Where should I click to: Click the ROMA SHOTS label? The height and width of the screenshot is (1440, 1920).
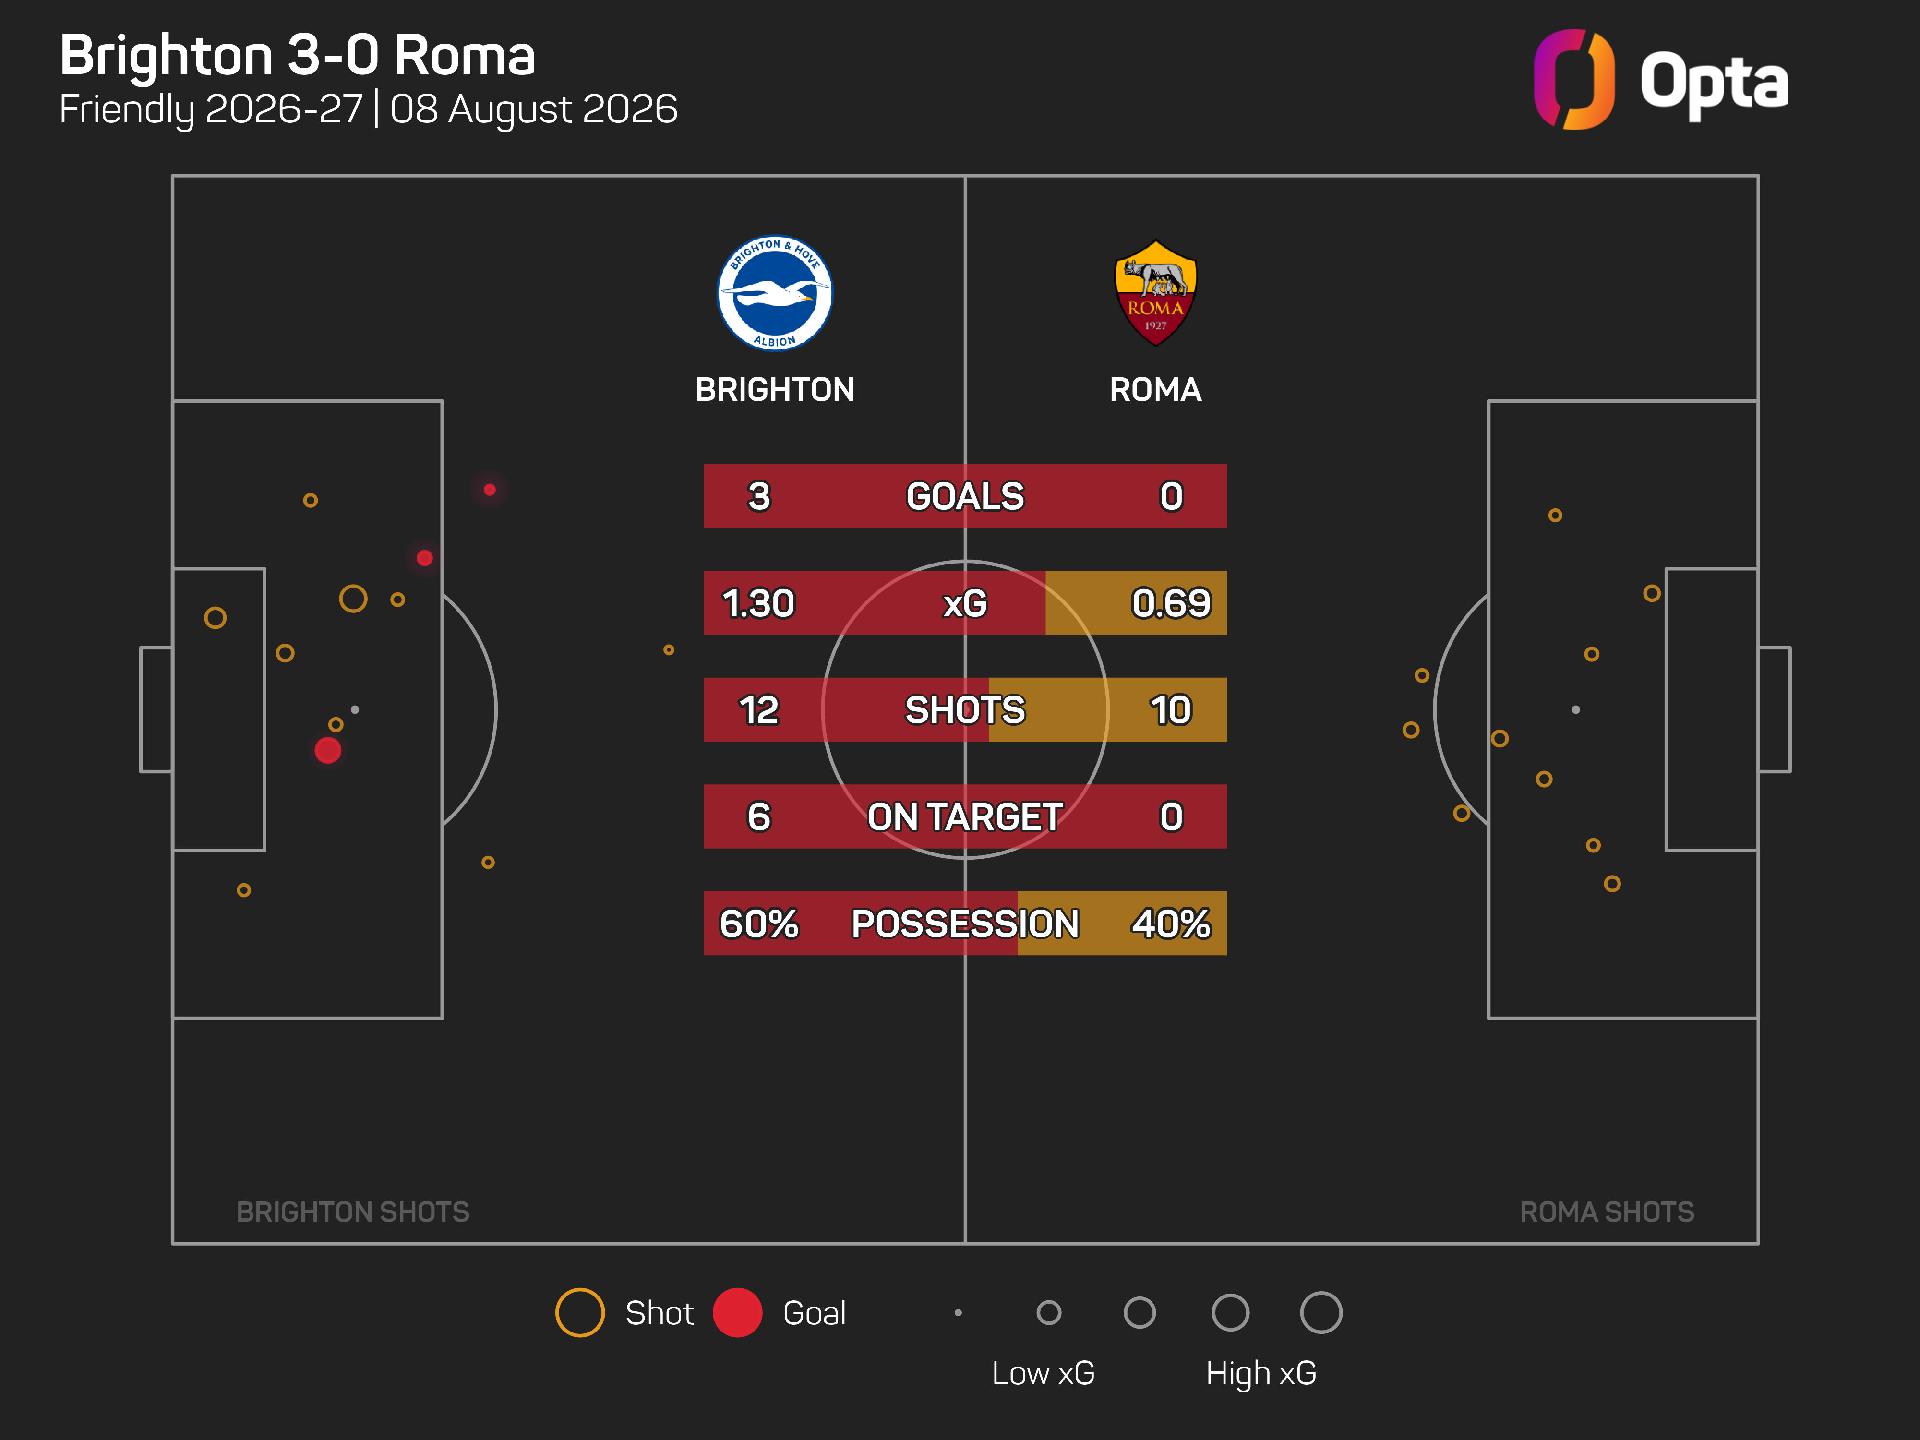click(1607, 1212)
